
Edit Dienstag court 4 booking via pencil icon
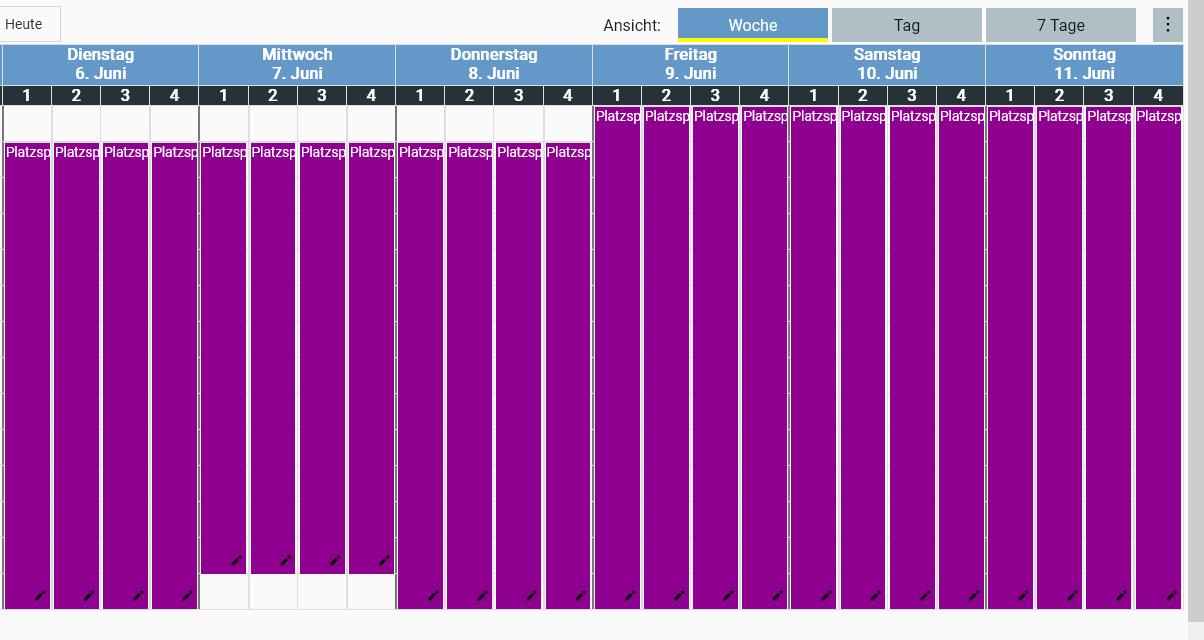point(188,596)
